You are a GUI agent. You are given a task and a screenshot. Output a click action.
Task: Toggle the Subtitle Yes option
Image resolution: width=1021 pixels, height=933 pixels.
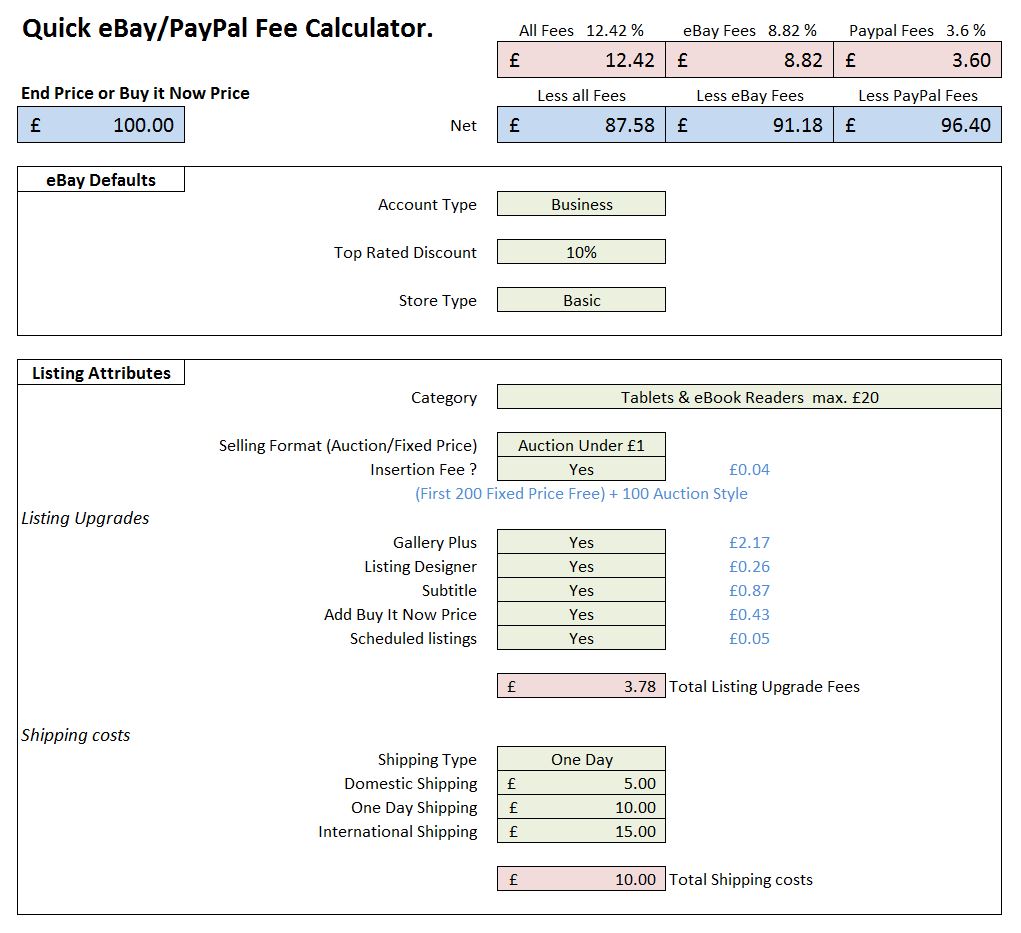(x=581, y=590)
